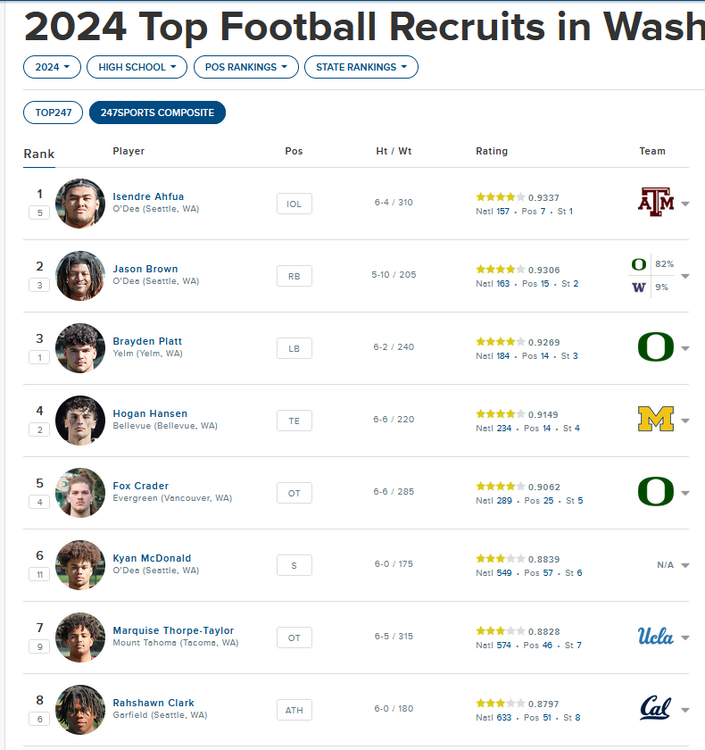
Task: Click the Washington logo in Jason Brown's row
Action: tap(638, 287)
